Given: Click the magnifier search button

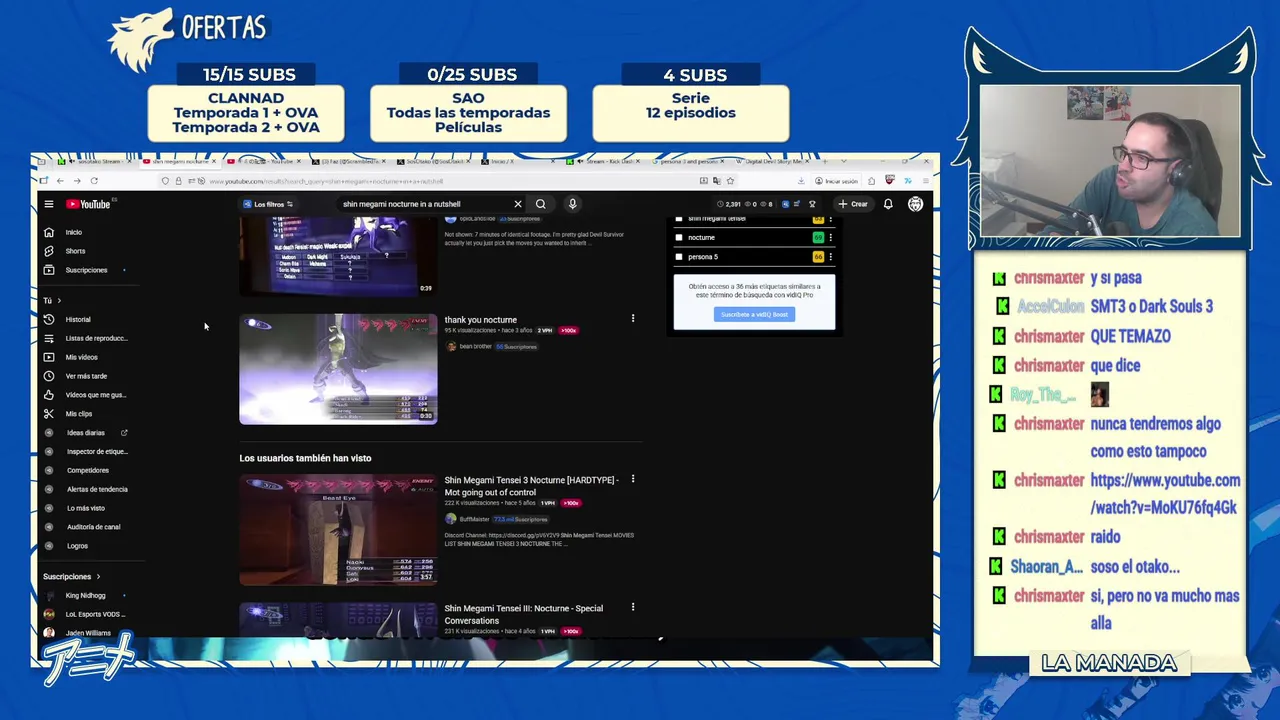Looking at the screenshot, I should pyautogui.click(x=540, y=204).
